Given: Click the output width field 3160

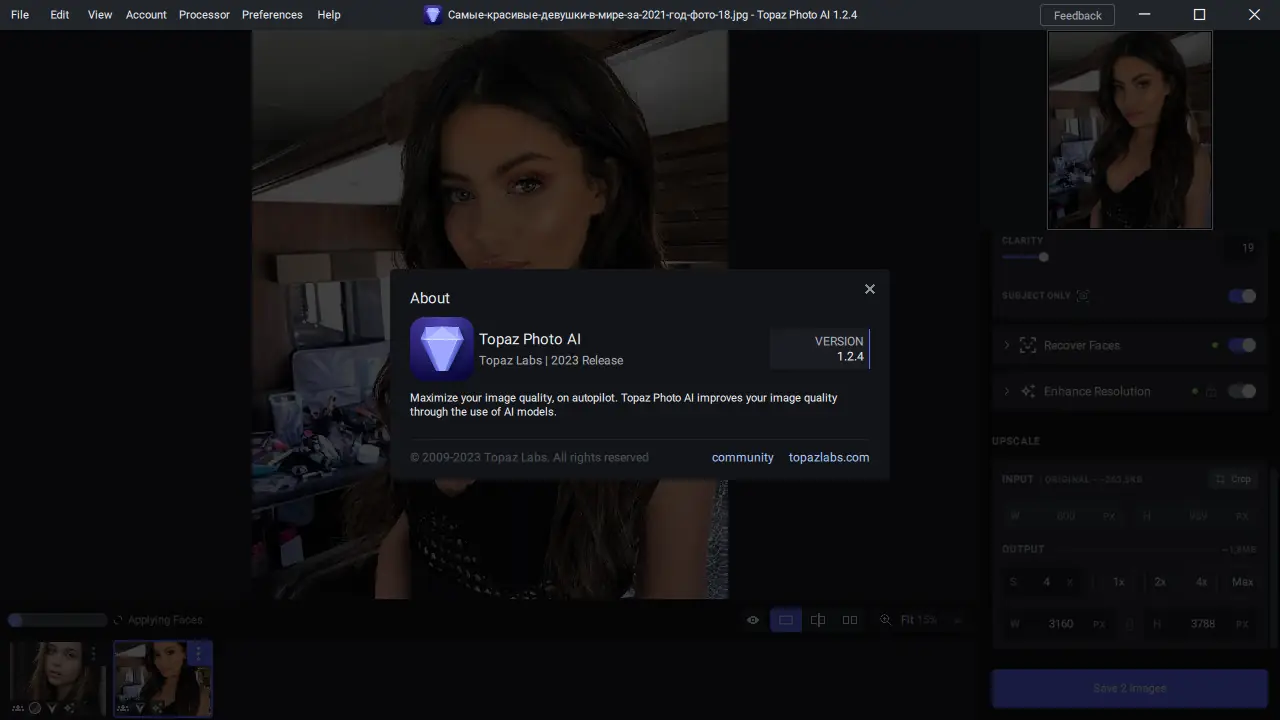Looking at the screenshot, I should [1061, 624].
